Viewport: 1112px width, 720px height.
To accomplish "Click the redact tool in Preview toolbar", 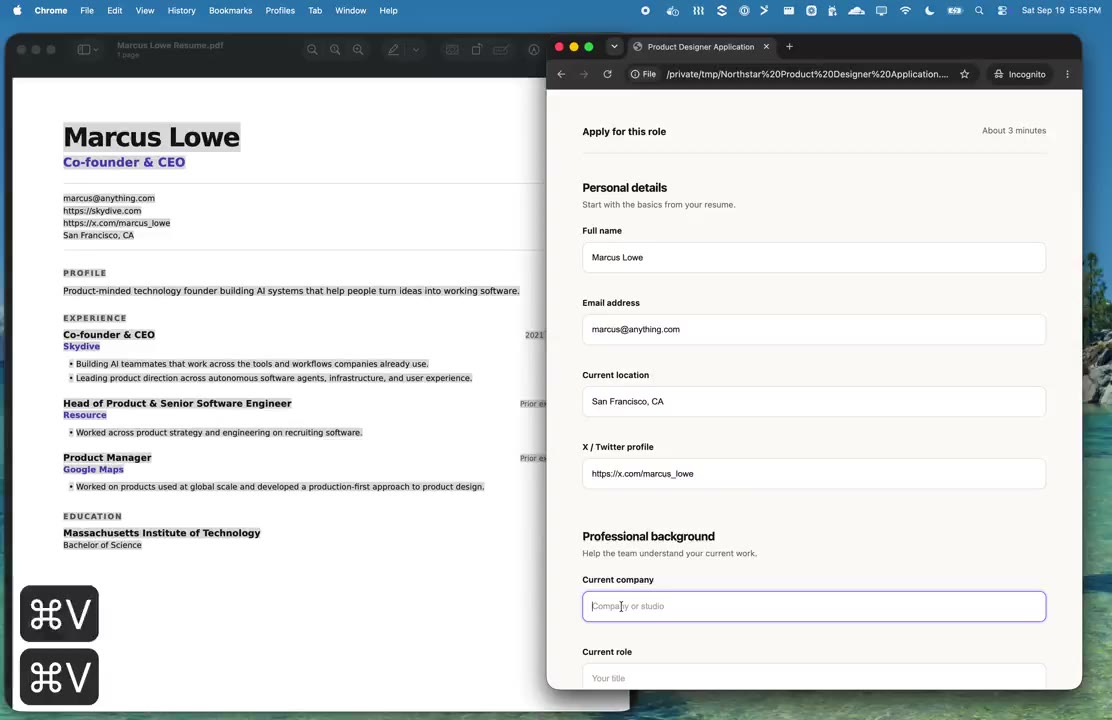I will coord(452,50).
